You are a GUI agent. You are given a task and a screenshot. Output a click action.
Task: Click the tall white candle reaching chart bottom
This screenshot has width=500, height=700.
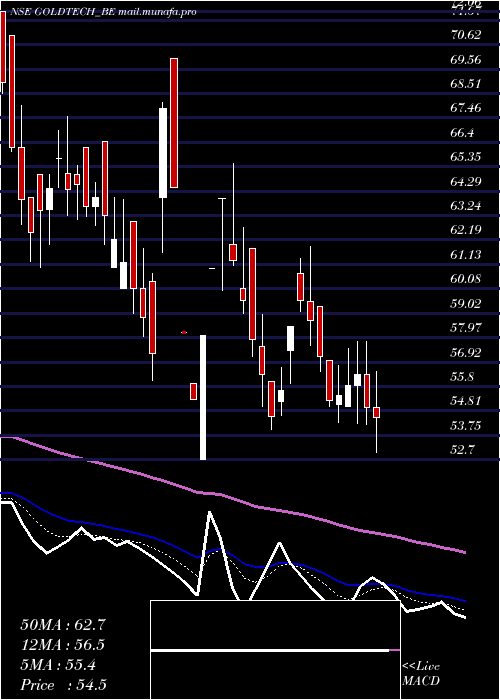coord(203,397)
